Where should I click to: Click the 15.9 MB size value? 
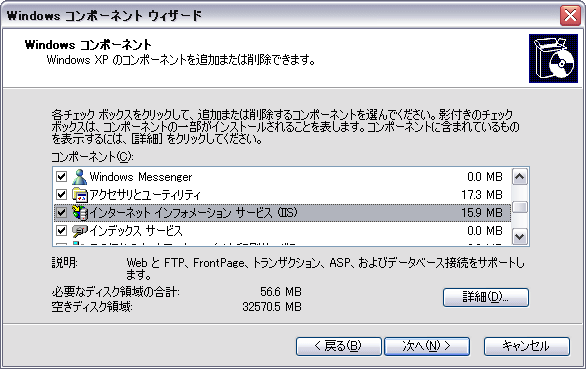point(482,213)
